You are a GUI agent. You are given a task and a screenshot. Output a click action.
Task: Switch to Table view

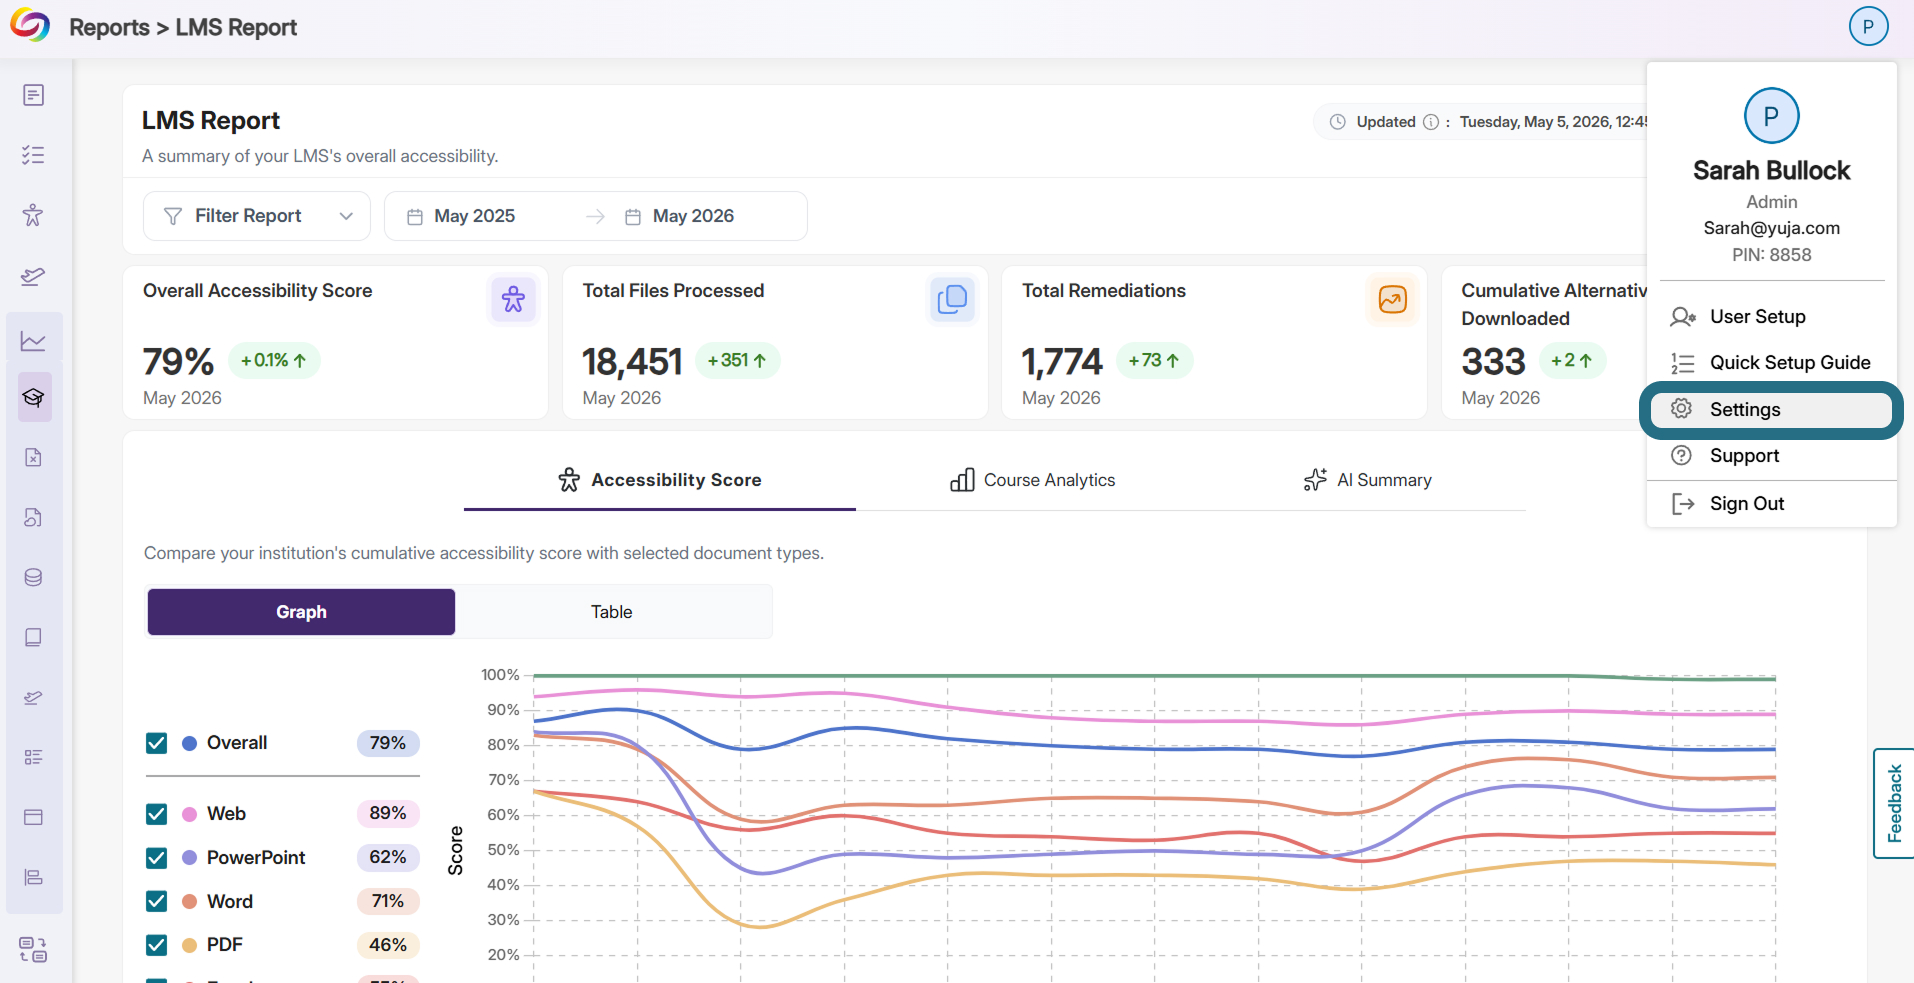pos(611,612)
